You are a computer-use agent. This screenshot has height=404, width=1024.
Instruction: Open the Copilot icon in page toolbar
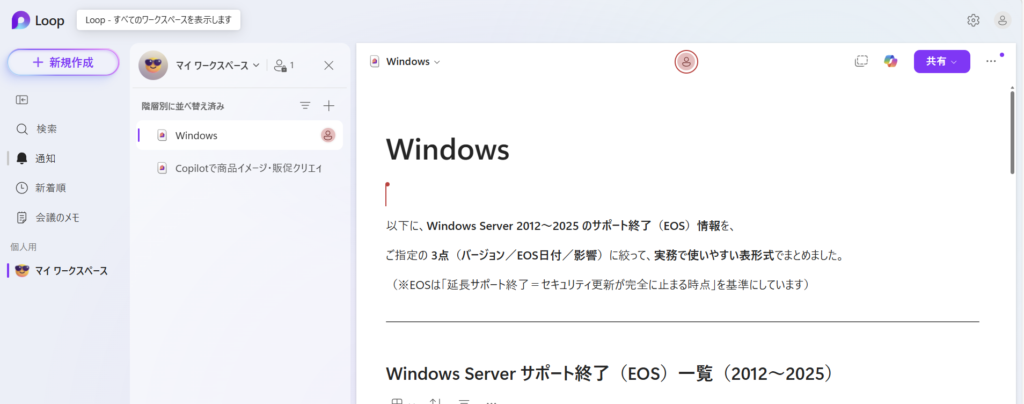pyautogui.click(x=890, y=61)
